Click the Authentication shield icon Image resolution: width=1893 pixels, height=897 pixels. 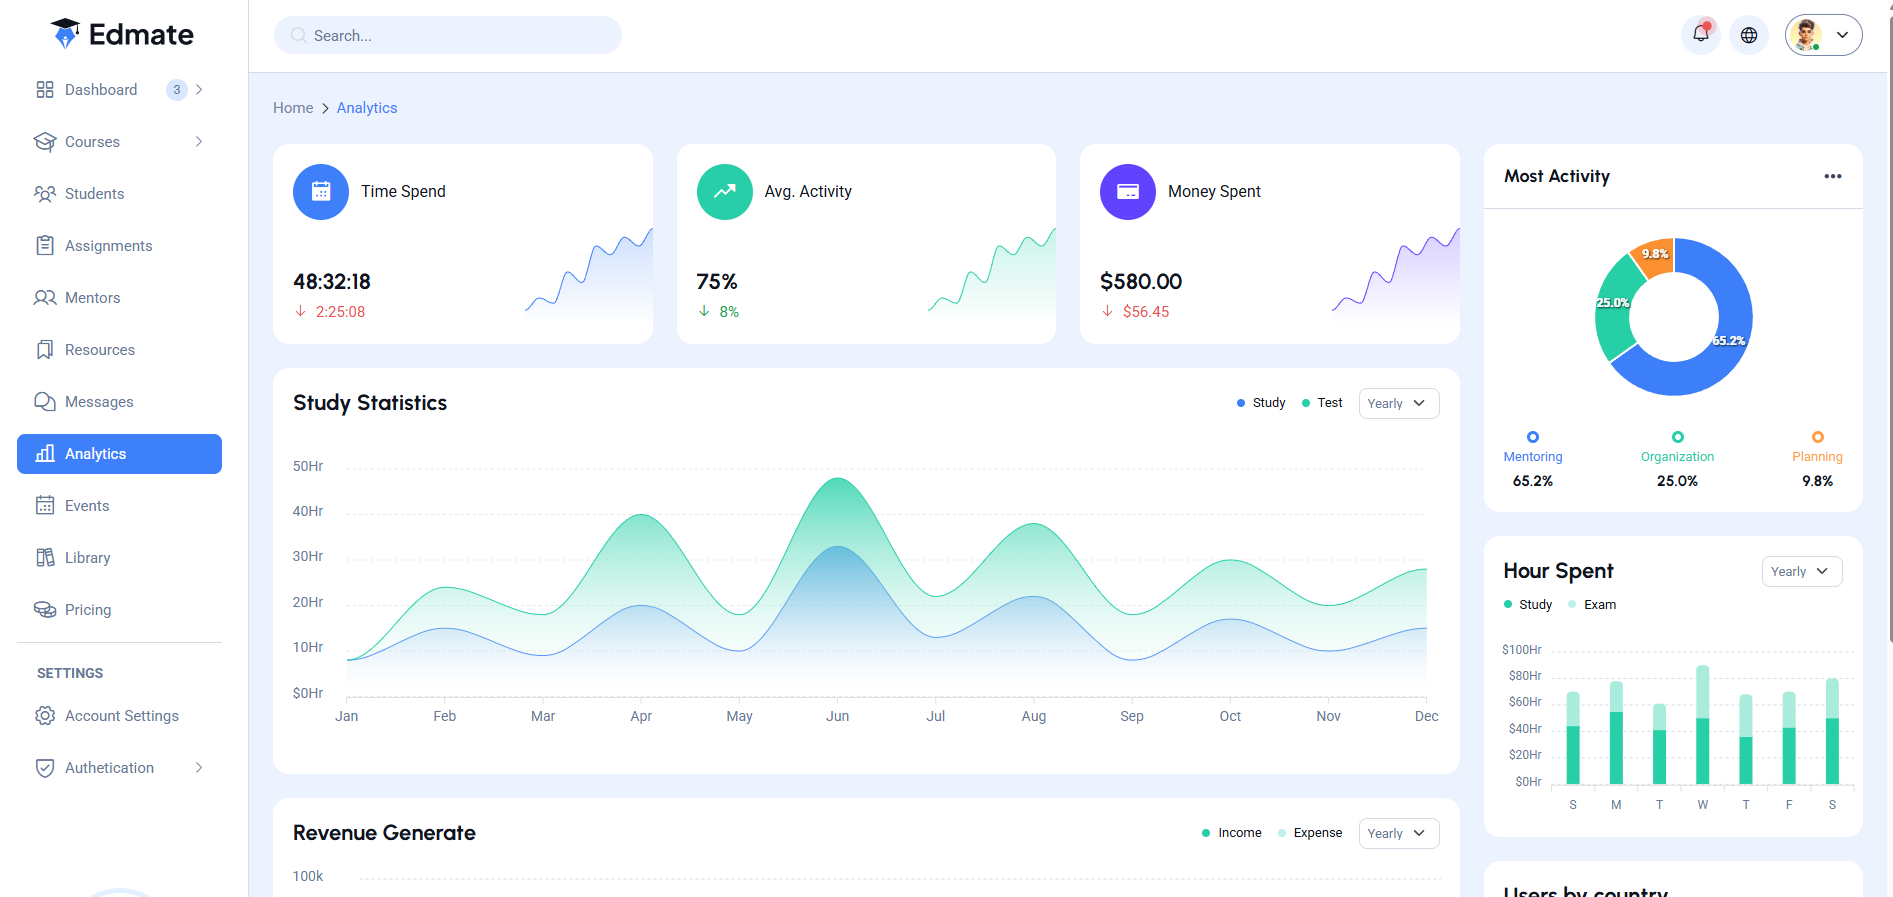click(x=45, y=768)
